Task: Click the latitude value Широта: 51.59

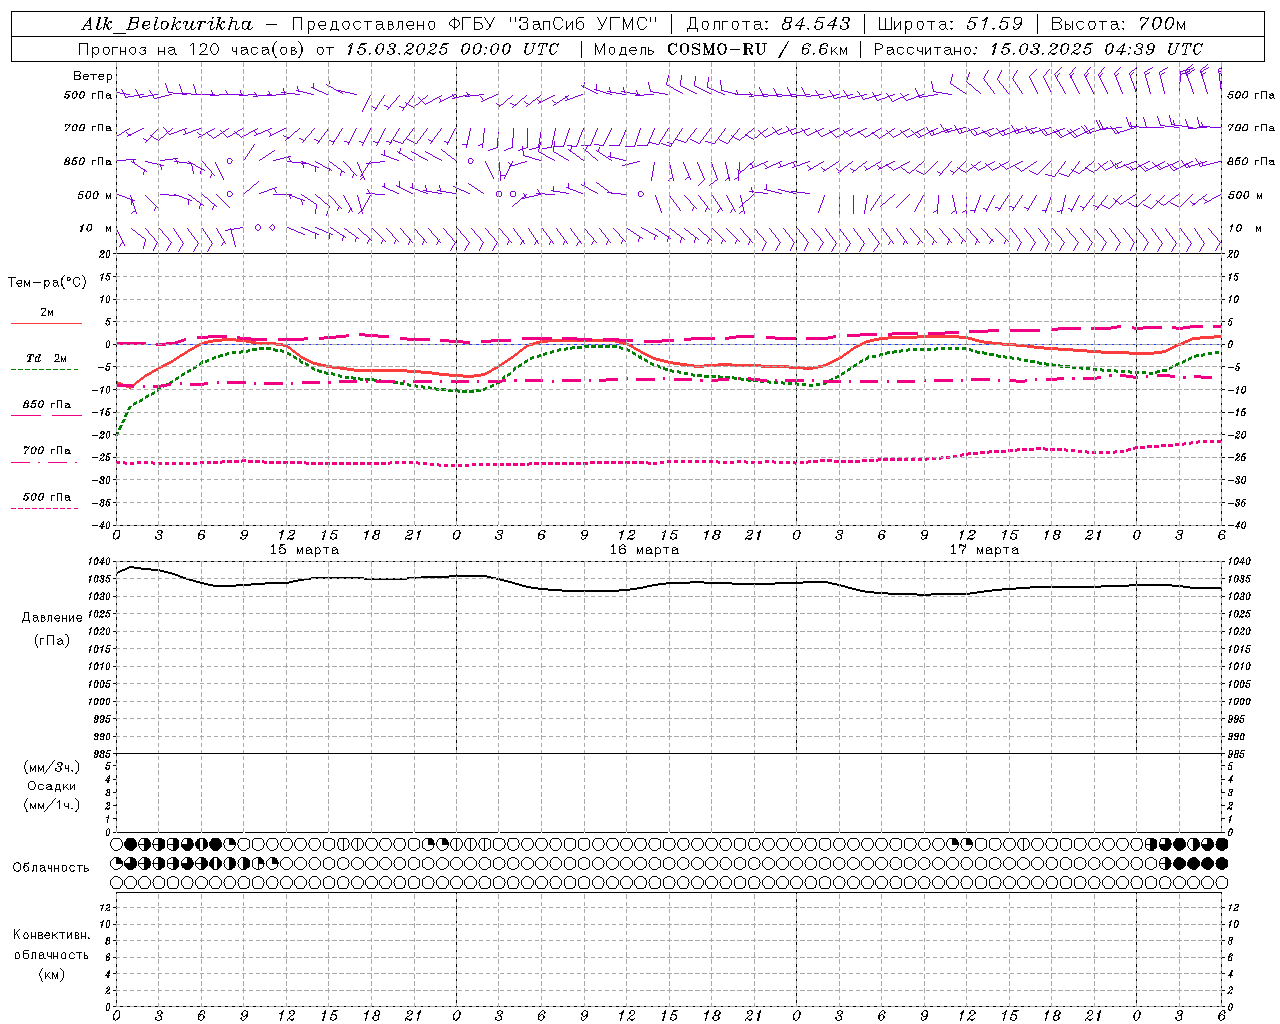Action: pyautogui.click(x=950, y=24)
